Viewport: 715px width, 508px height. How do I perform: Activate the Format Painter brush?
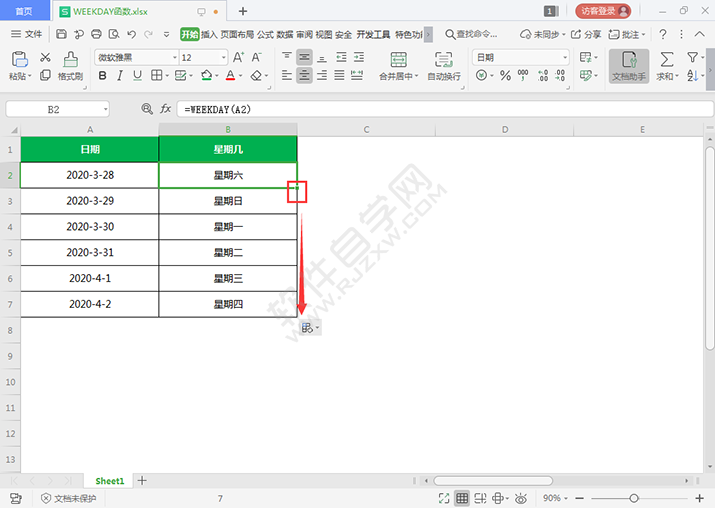tap(70, 60)
